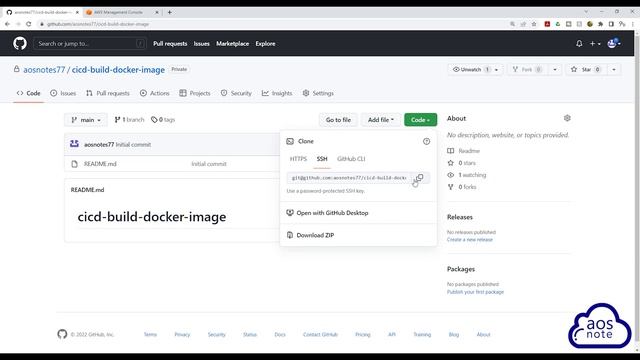Select the HTTPS clone tab

298,159
